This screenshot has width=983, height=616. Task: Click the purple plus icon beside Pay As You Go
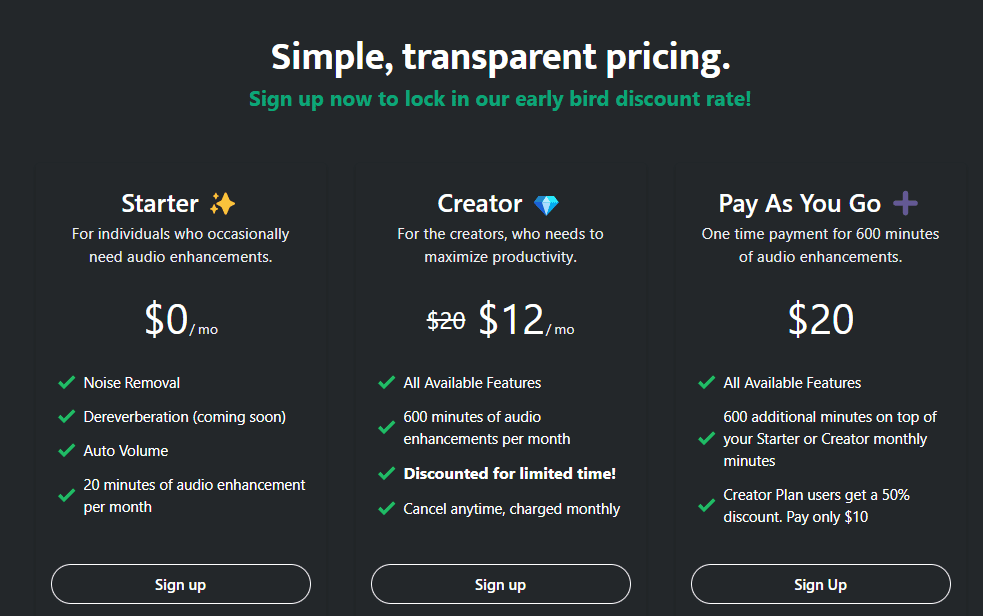point(905,203)
